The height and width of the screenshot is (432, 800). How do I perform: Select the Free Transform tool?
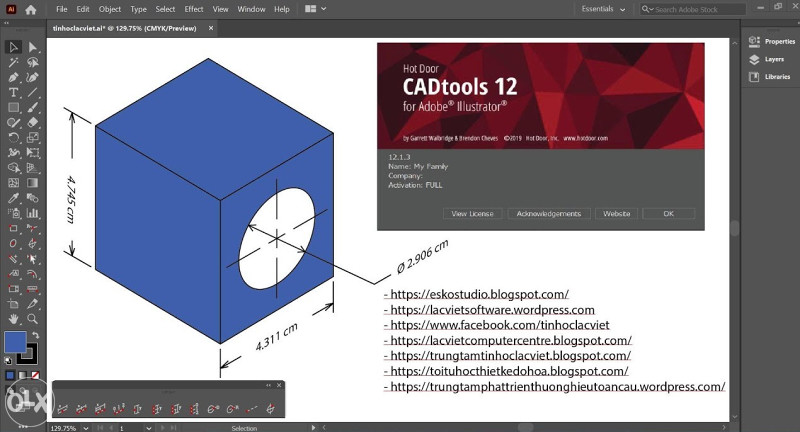pyautogui.click(x=33, y=153)
